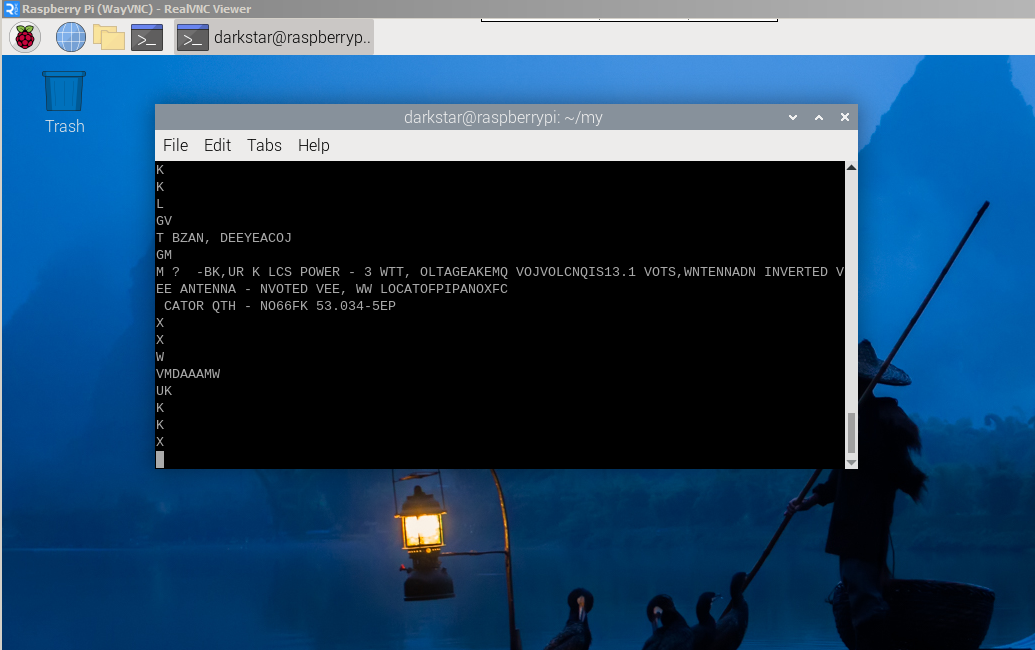This screenshot has width=1035, height=650.
Task: Minimize the terminal window
Action: pyautogui.click(x=793, y=117)
